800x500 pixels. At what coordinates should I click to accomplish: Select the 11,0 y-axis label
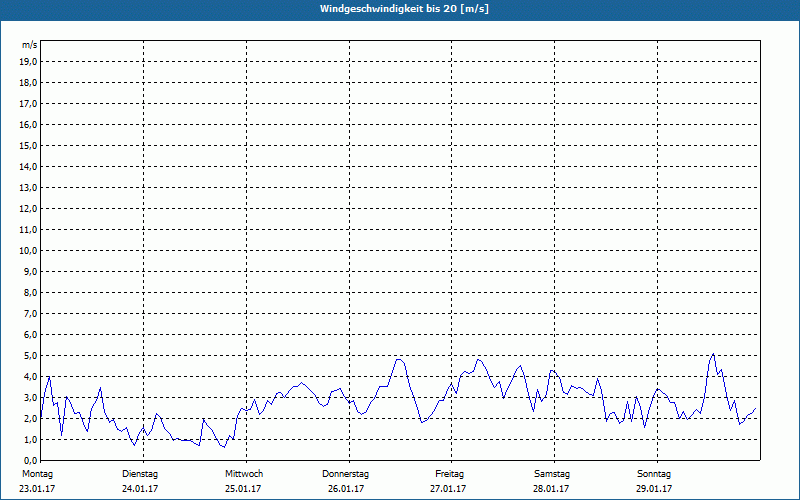tap(28, 230)
